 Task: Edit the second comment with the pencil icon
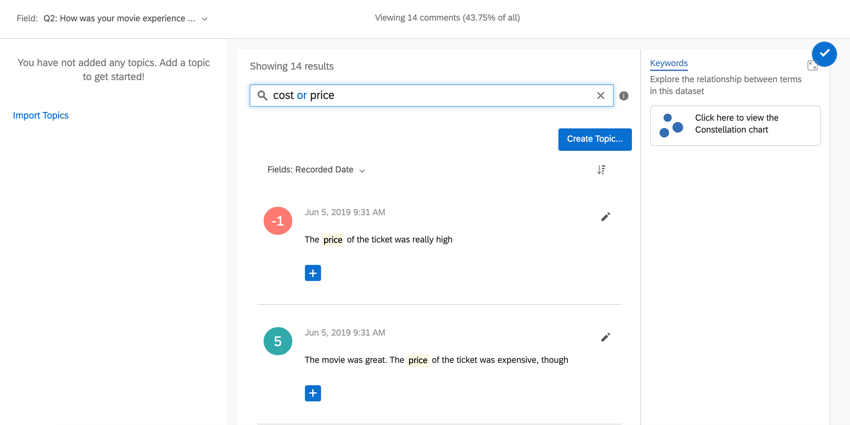click(x=605, y=337)
